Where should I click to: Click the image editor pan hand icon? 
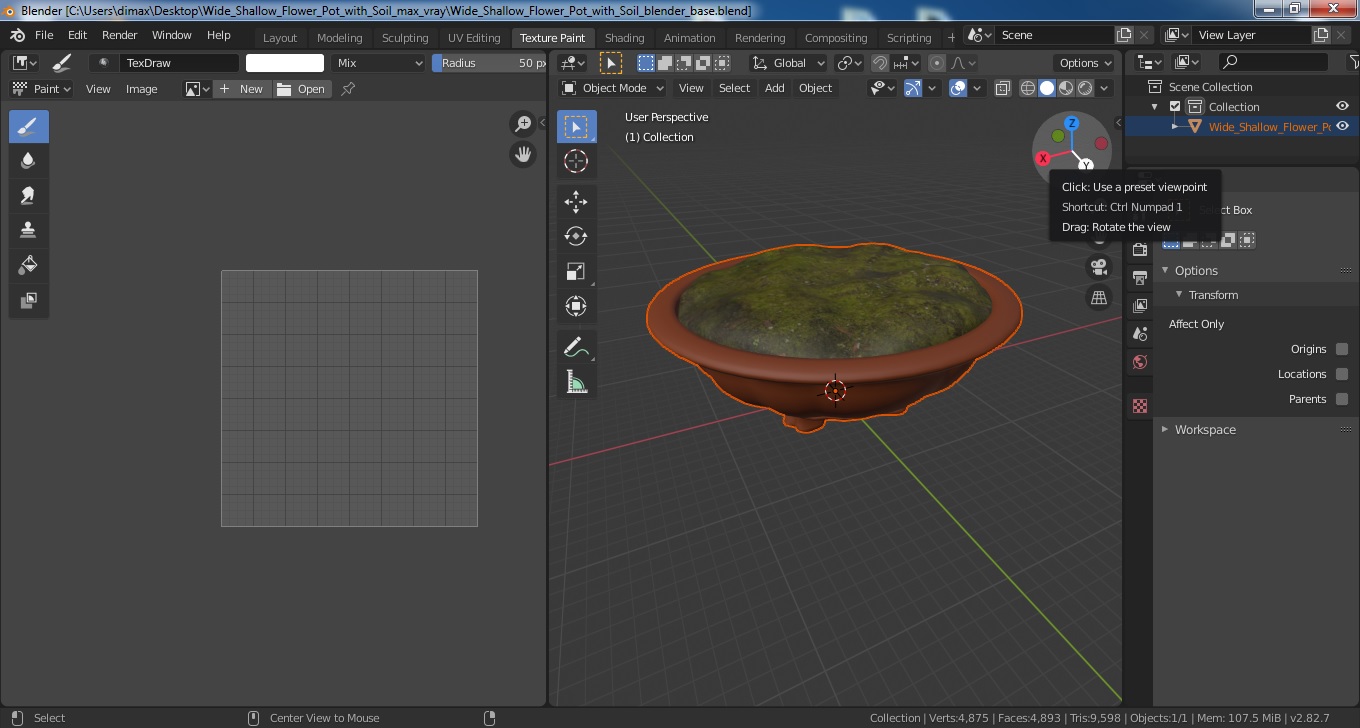[x=523, y=154]
